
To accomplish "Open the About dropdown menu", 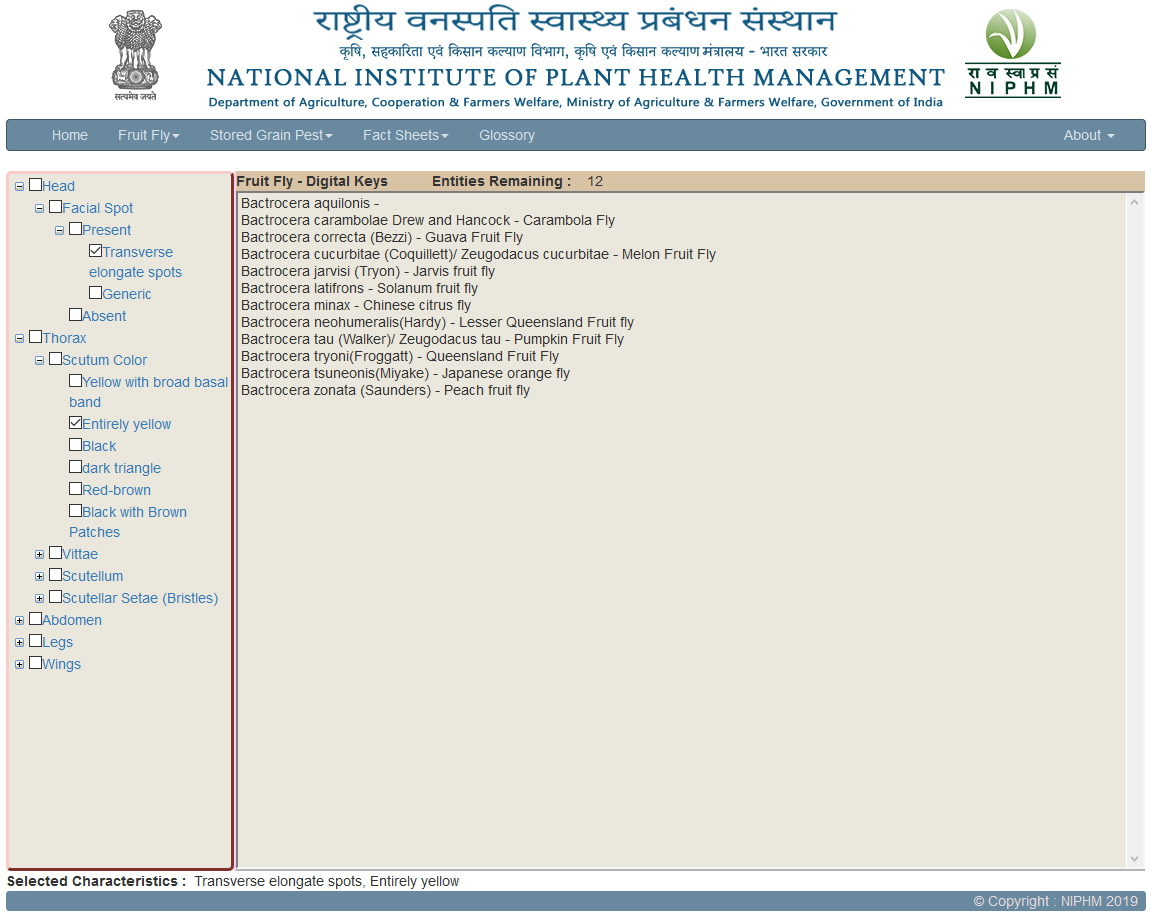I will click(x=1088, y=135).
